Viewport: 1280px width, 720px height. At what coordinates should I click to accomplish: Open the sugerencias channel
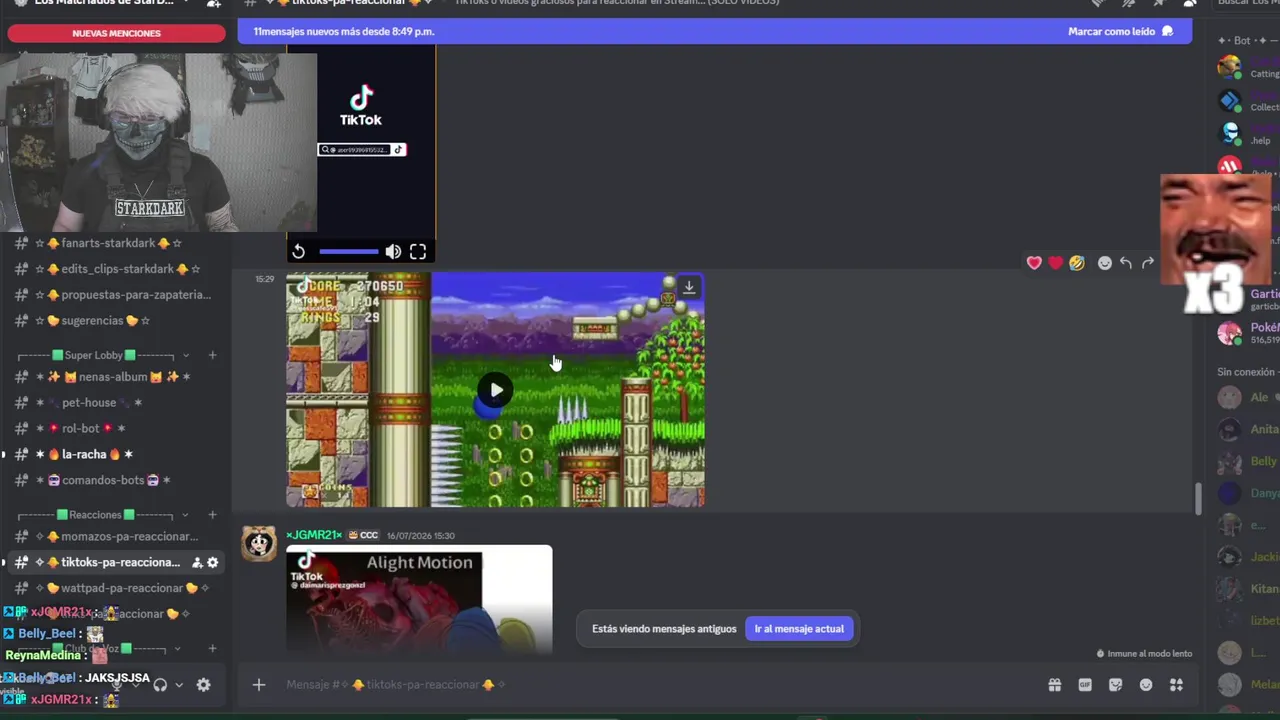[x=116, y=321]
